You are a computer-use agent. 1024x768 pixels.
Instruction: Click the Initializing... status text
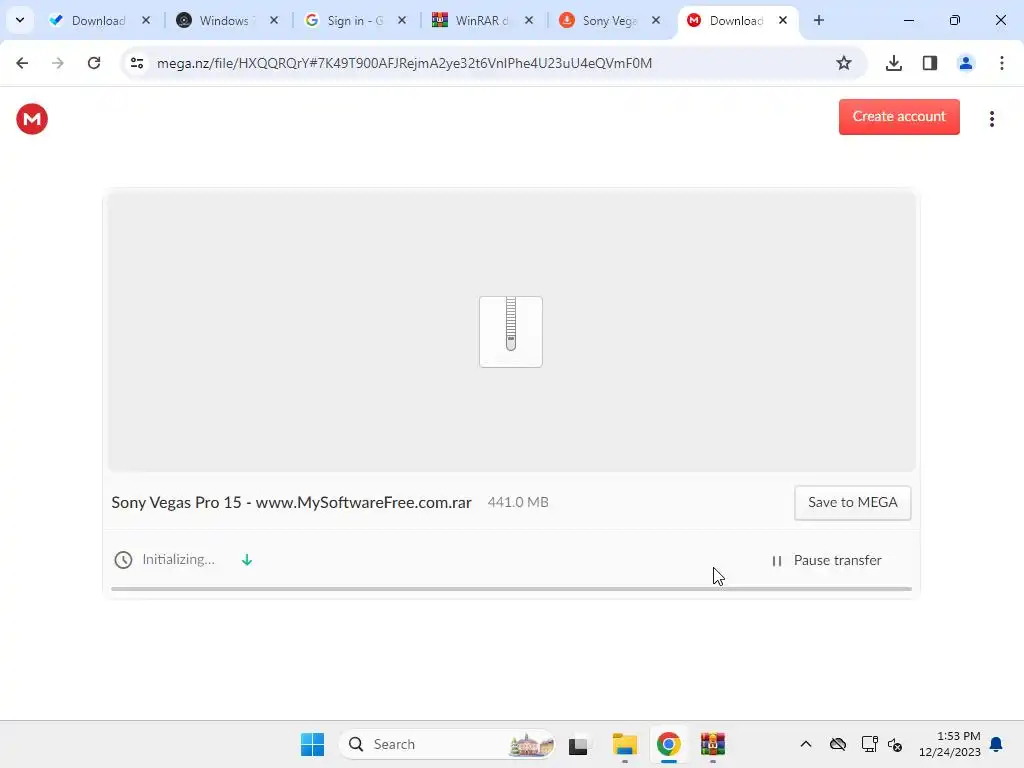(x=178, y=560)
